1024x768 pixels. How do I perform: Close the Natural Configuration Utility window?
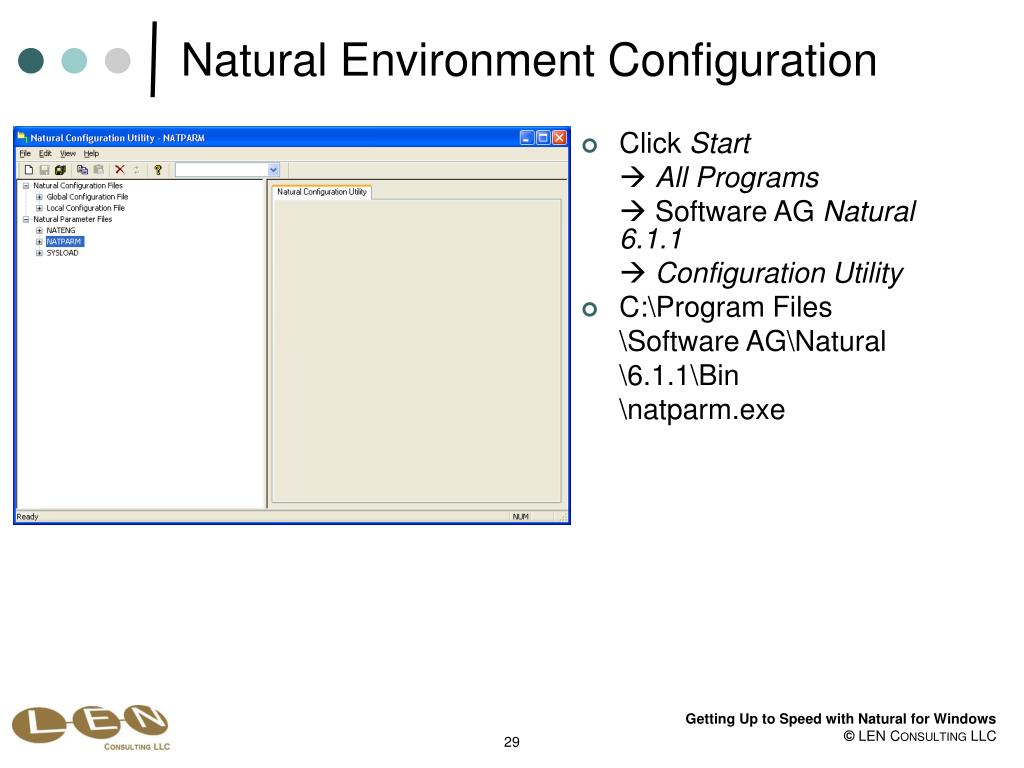[560, 138]
